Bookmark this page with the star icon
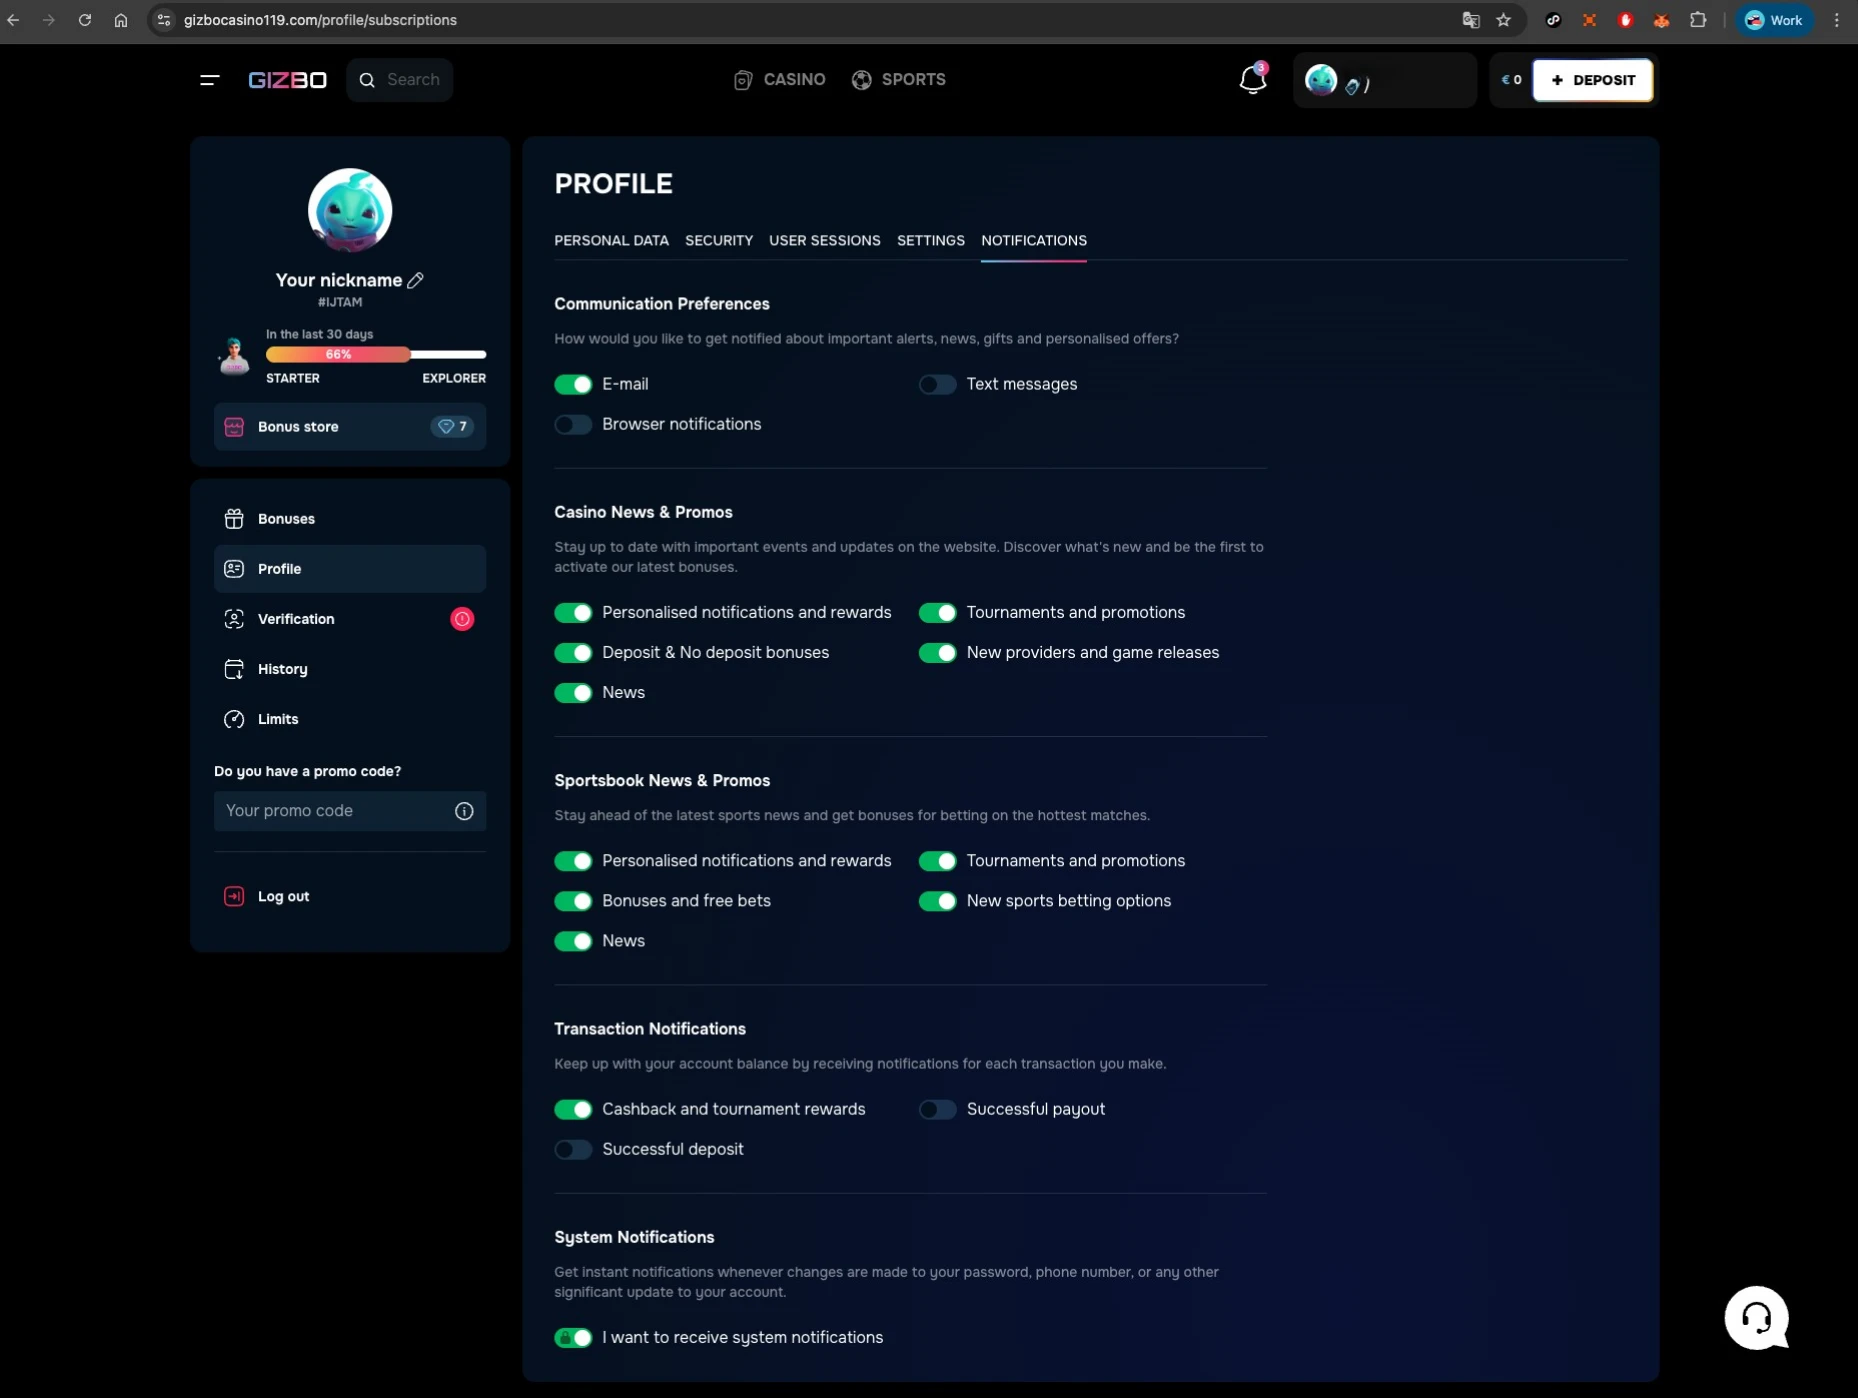The image size is (1858, 1398). point(1503,20)
